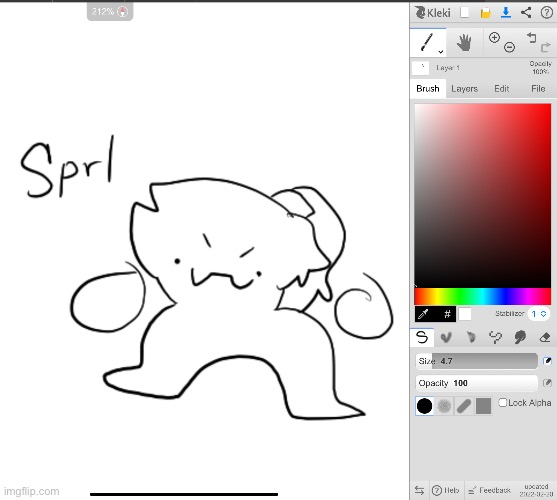557x500 pixels.
Task: Select the Hand pan tool
Action: [x=464, y=43]
